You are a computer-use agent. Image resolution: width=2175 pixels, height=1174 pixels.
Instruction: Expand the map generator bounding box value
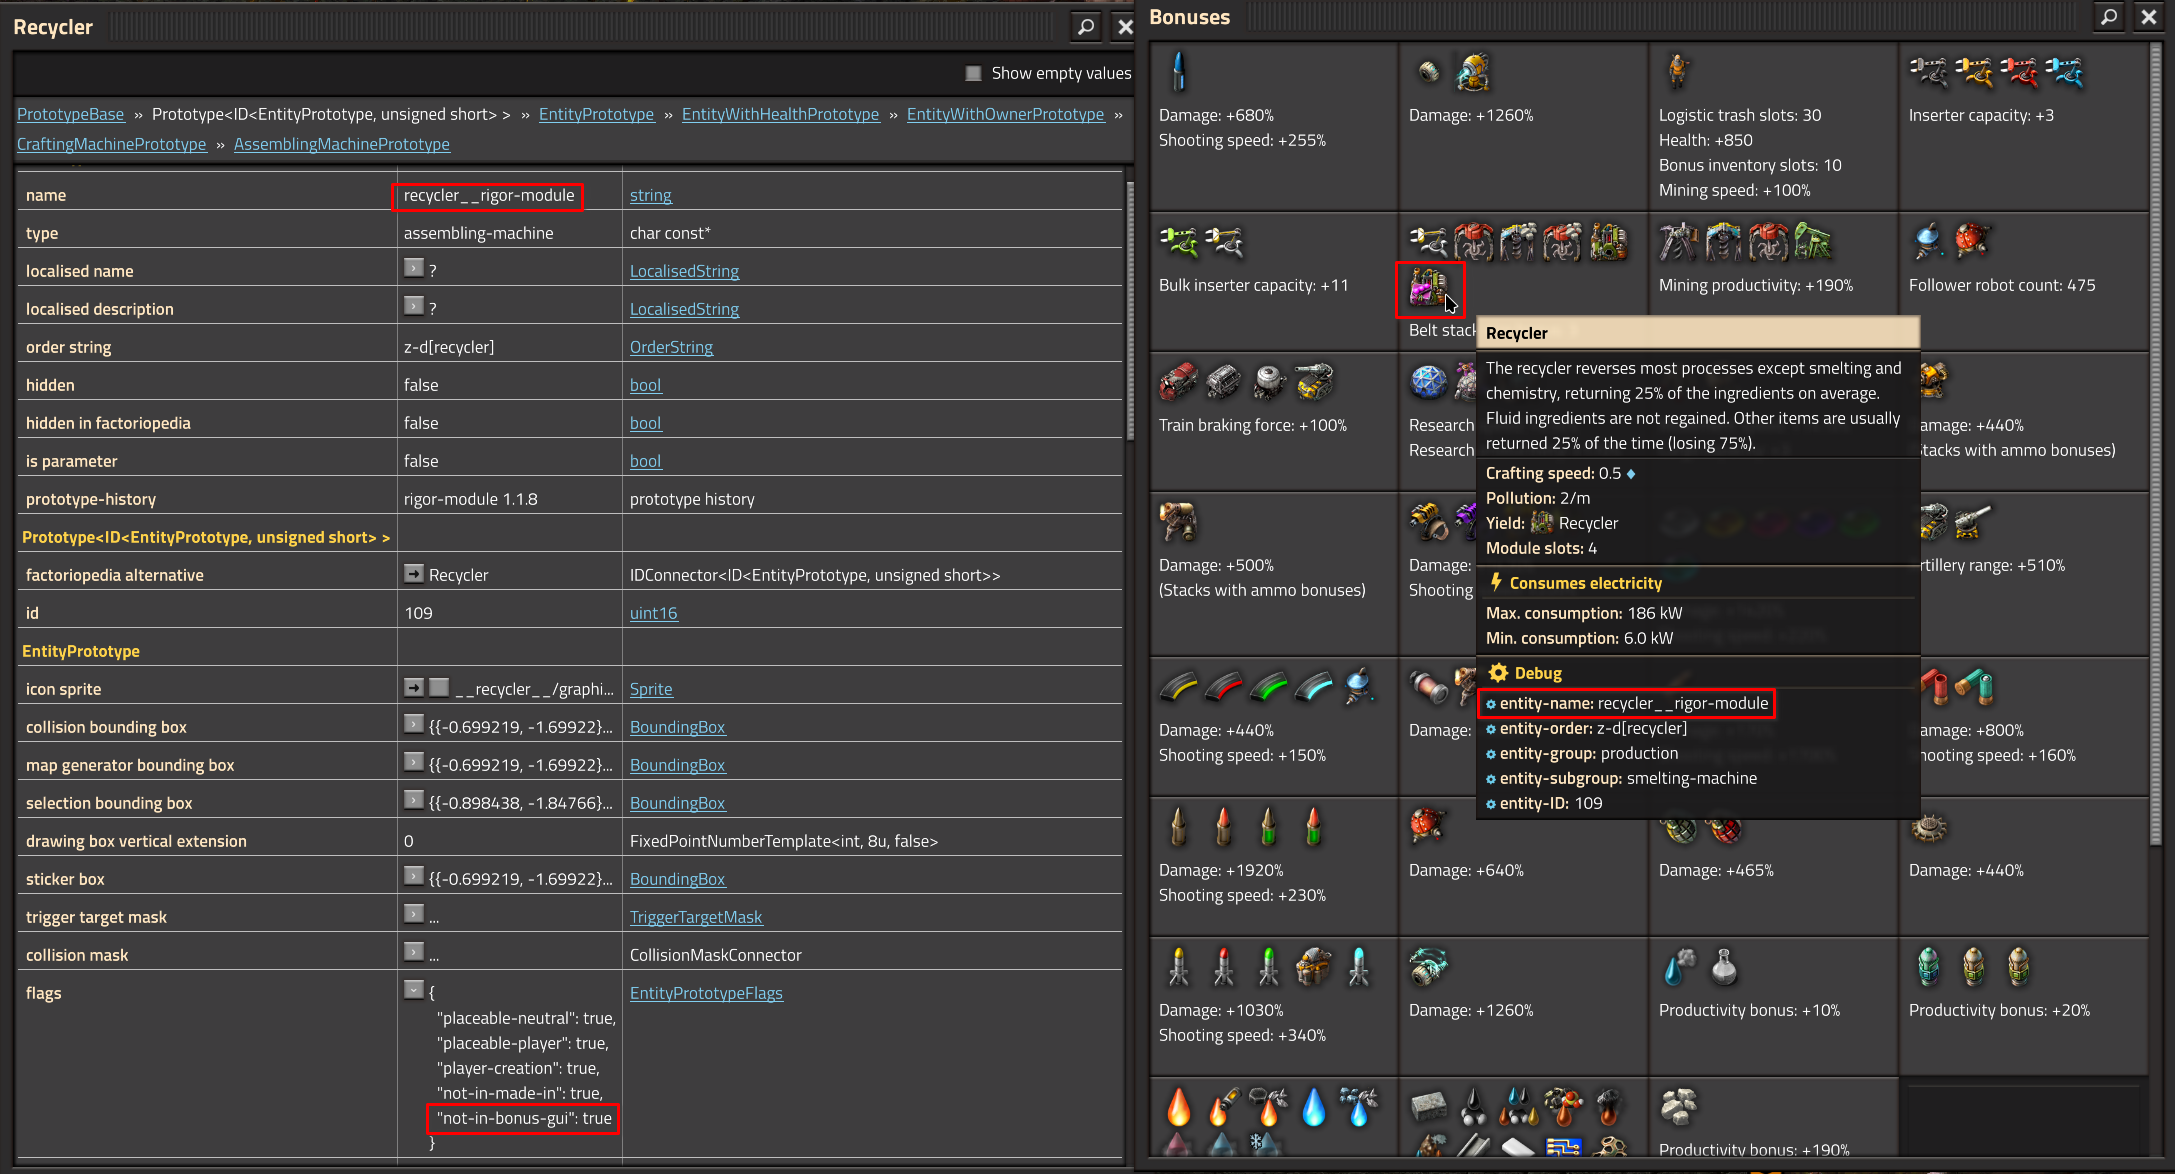pos(414,762)
